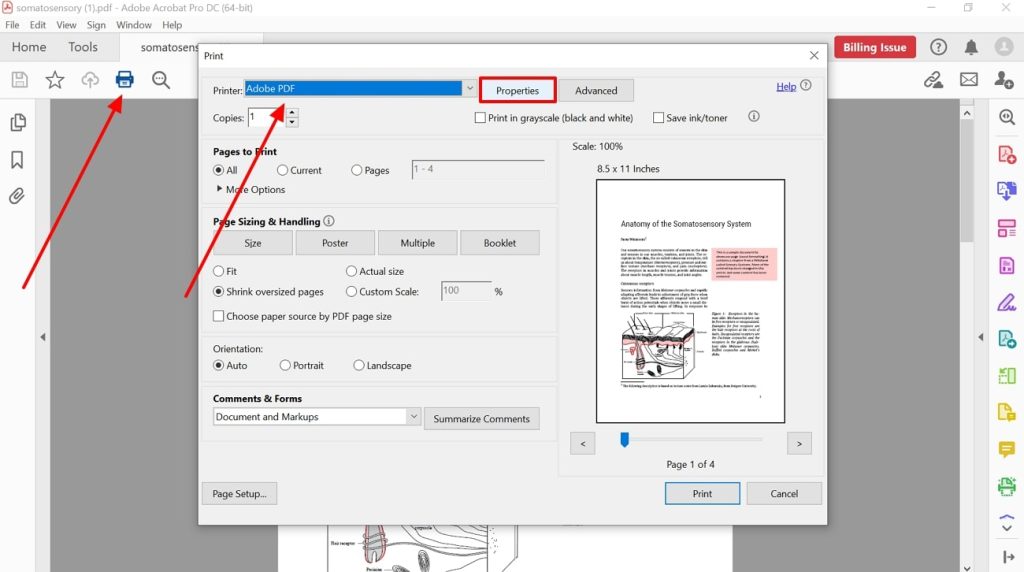Click the Summarize Comments button
Screen dimensions: 1024x572
pyautogui.click(x=482, y=419)
